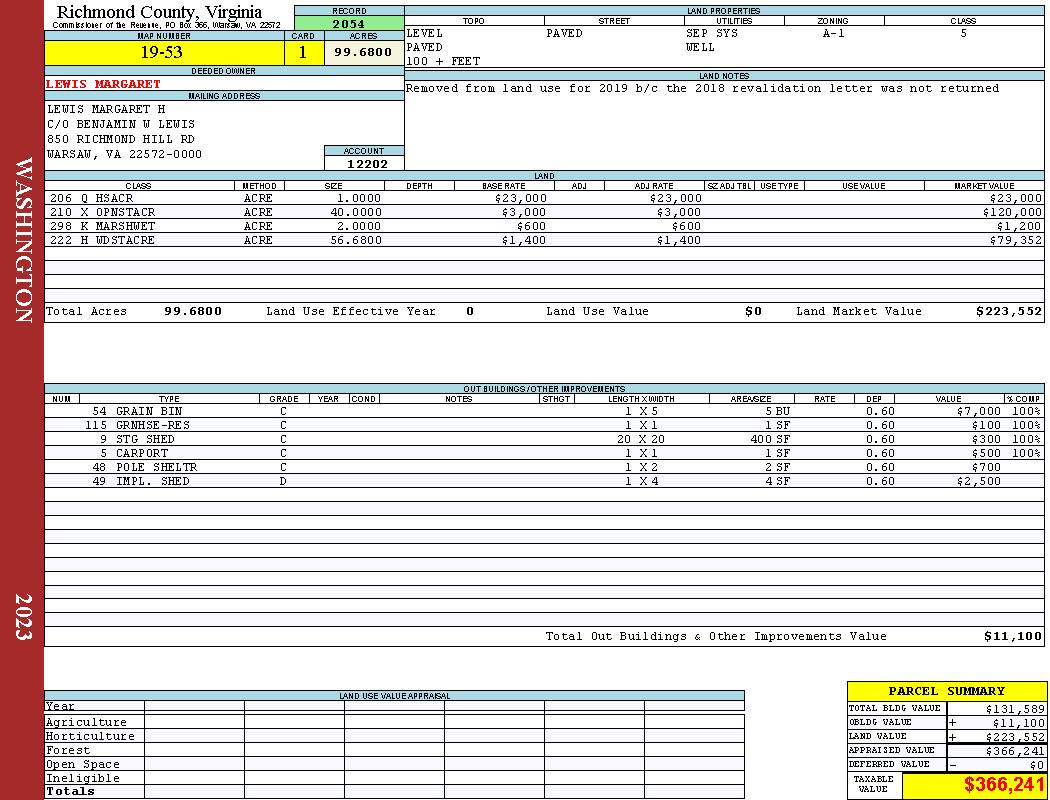Select 100 + FEET topo entry
Image resolution: width=1050 pixels, height=800 pixels.
tap(443, 62)
